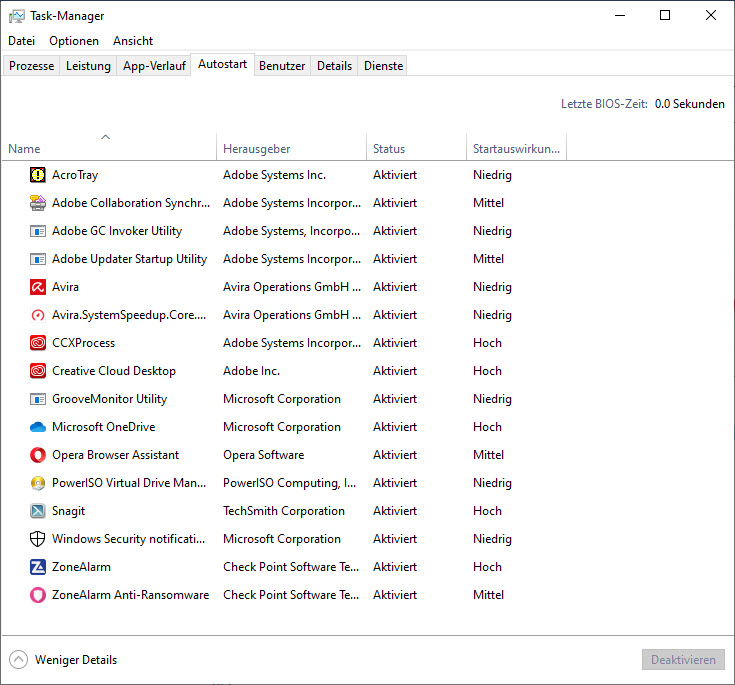The height and width of the screenshot is (685, 735).
Task: Click the Adobe Updater Startup Utility icon
Action: (x=38, y=259)
